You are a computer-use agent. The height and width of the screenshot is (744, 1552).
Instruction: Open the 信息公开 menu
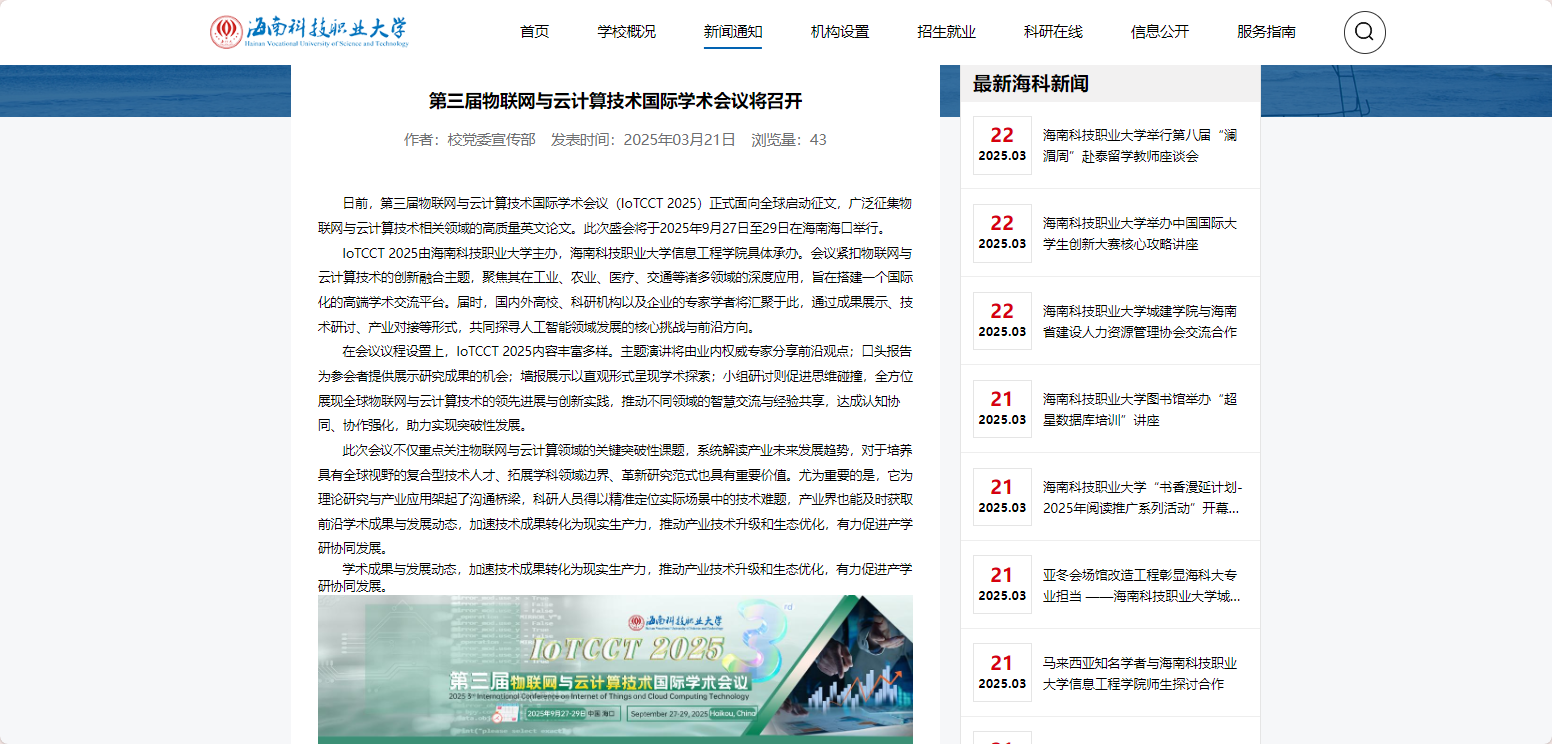coord(1160,32)
